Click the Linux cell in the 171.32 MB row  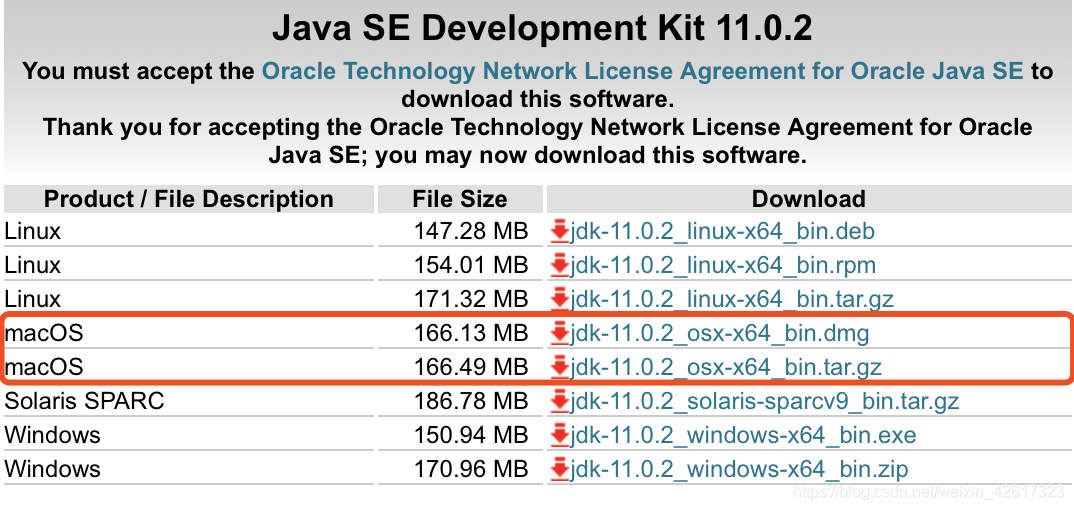[x=189, y=299]
